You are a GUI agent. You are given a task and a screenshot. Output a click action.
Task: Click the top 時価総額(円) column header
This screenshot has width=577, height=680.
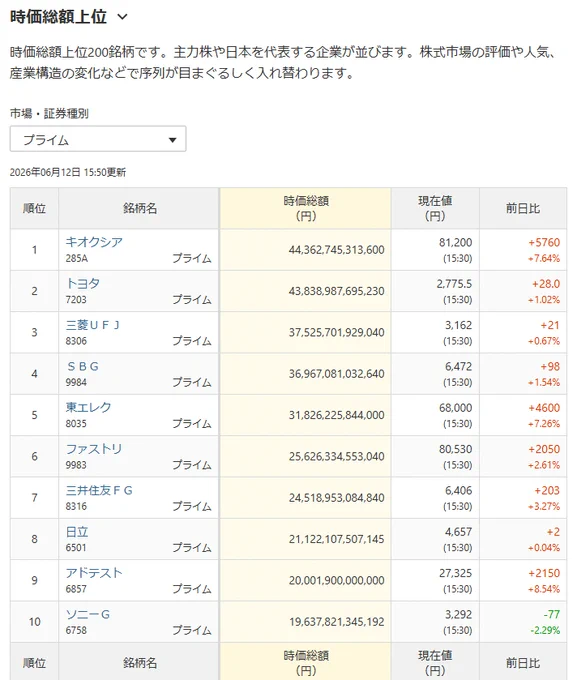coord(305,208)
